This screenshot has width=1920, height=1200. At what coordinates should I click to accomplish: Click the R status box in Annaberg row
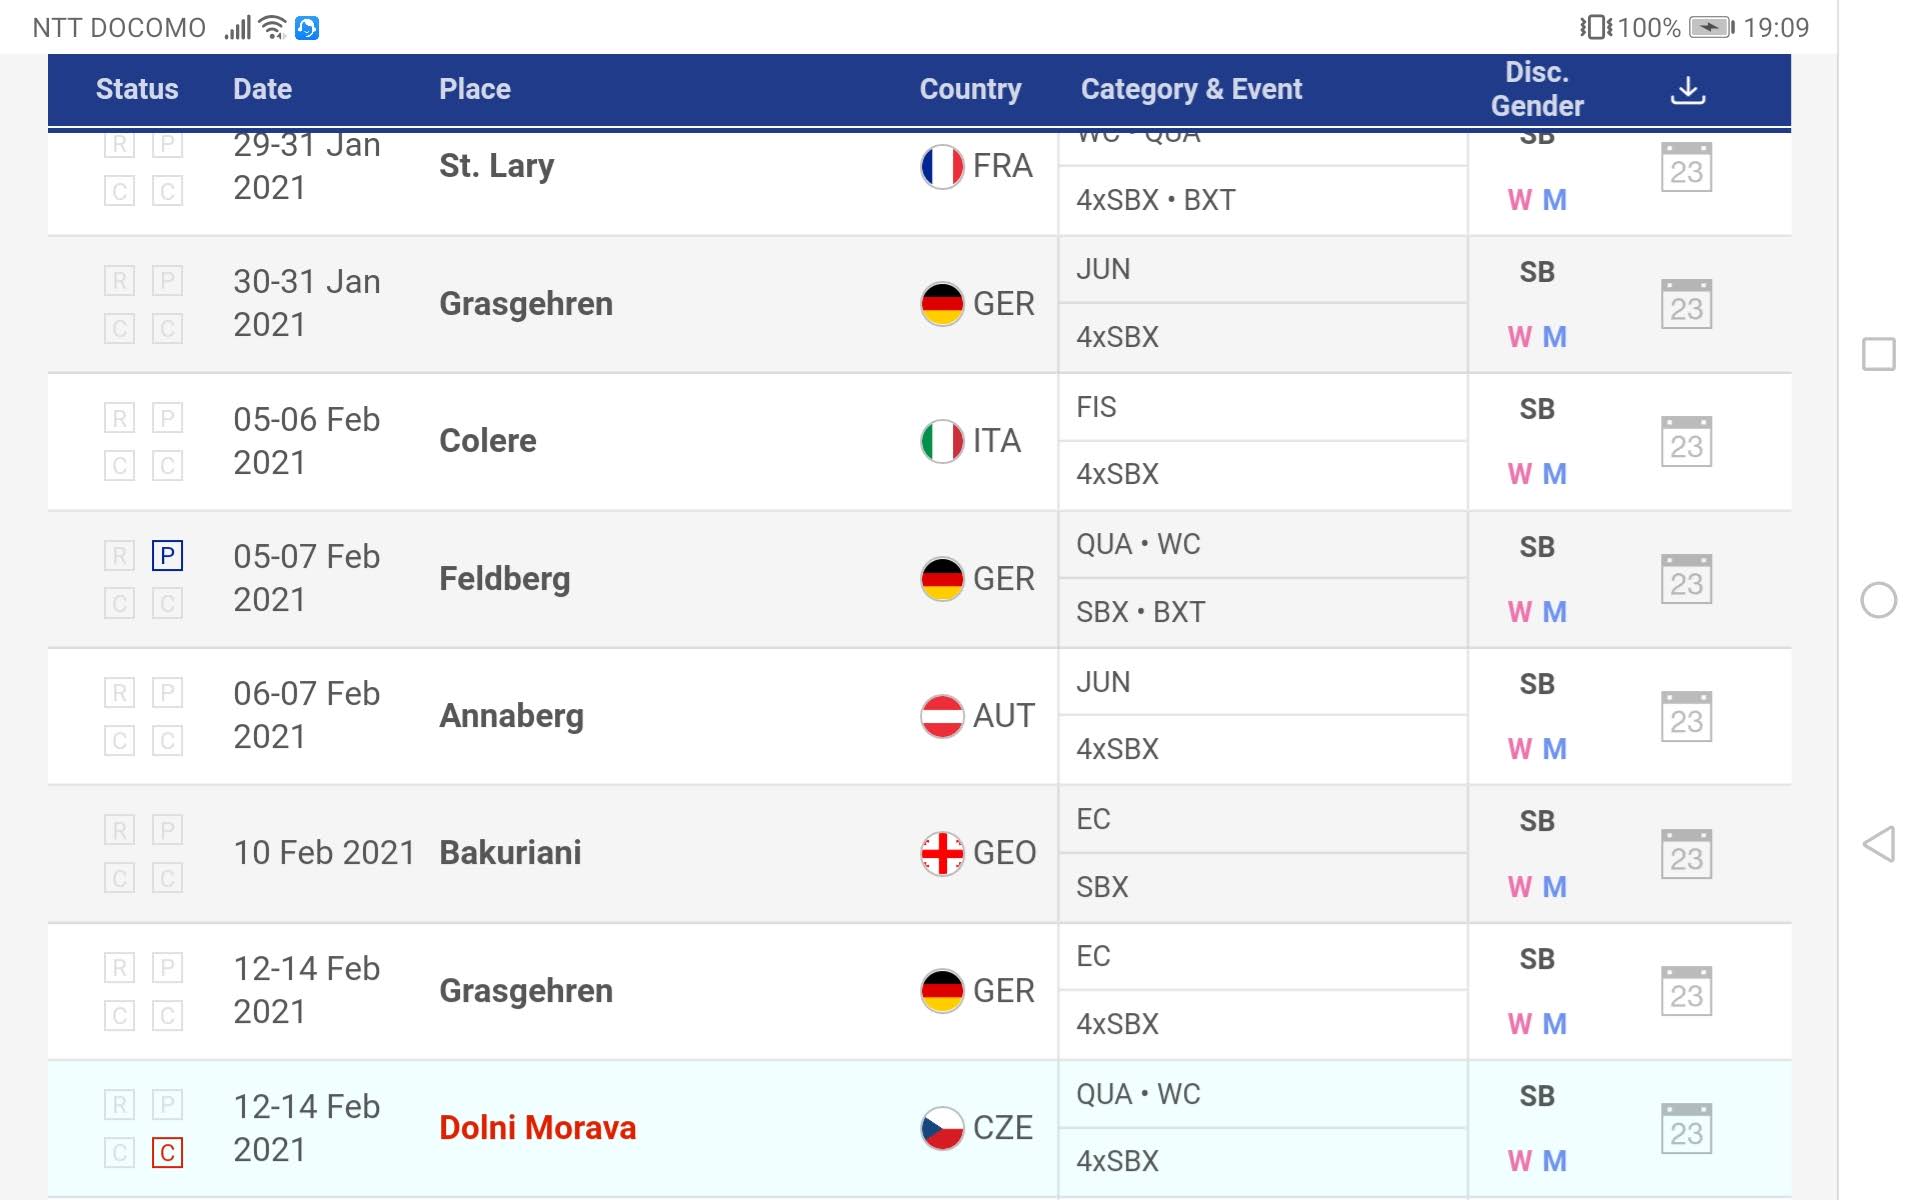(x=119, y=692)
